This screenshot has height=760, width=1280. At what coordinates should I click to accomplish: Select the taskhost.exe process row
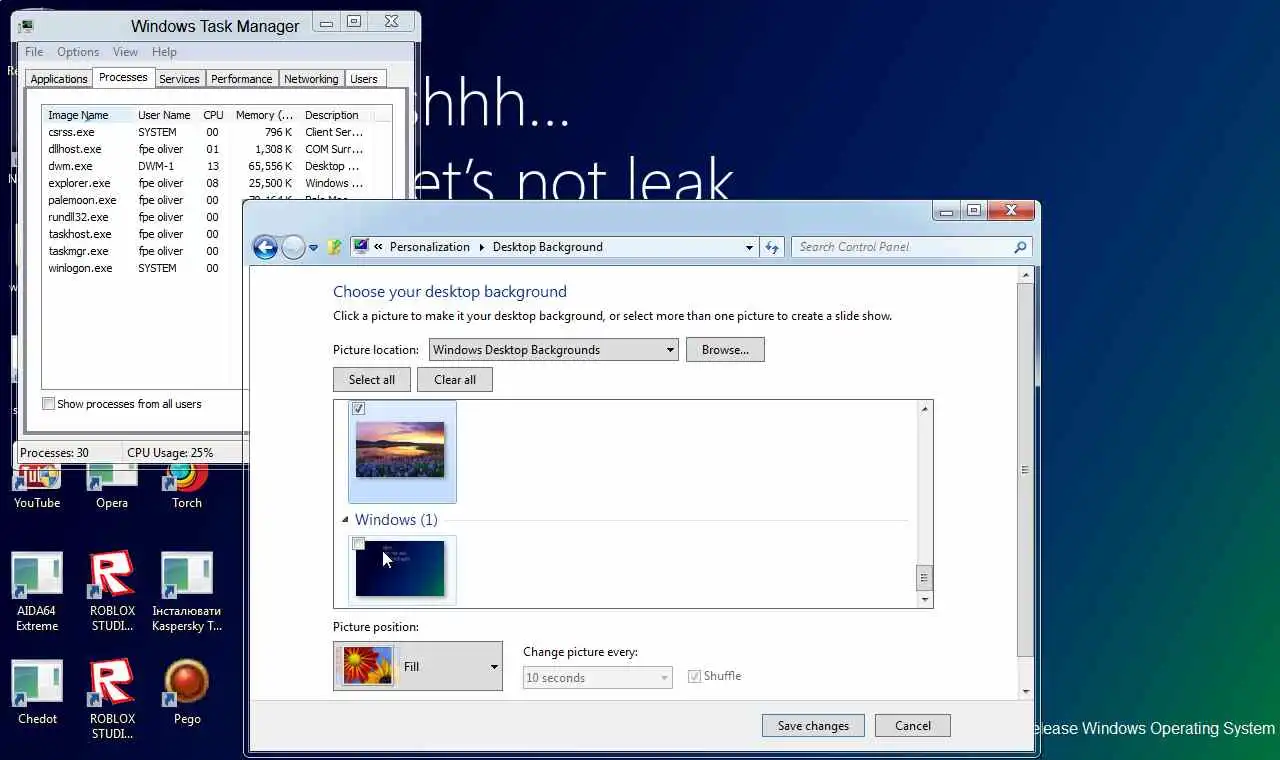pyautogui.click(x=143, y=234)
